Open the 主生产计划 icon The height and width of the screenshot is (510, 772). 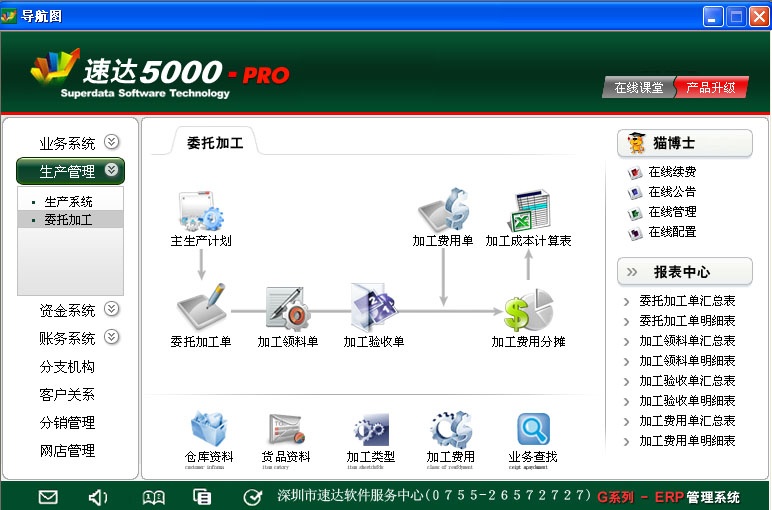pos(201,212)
